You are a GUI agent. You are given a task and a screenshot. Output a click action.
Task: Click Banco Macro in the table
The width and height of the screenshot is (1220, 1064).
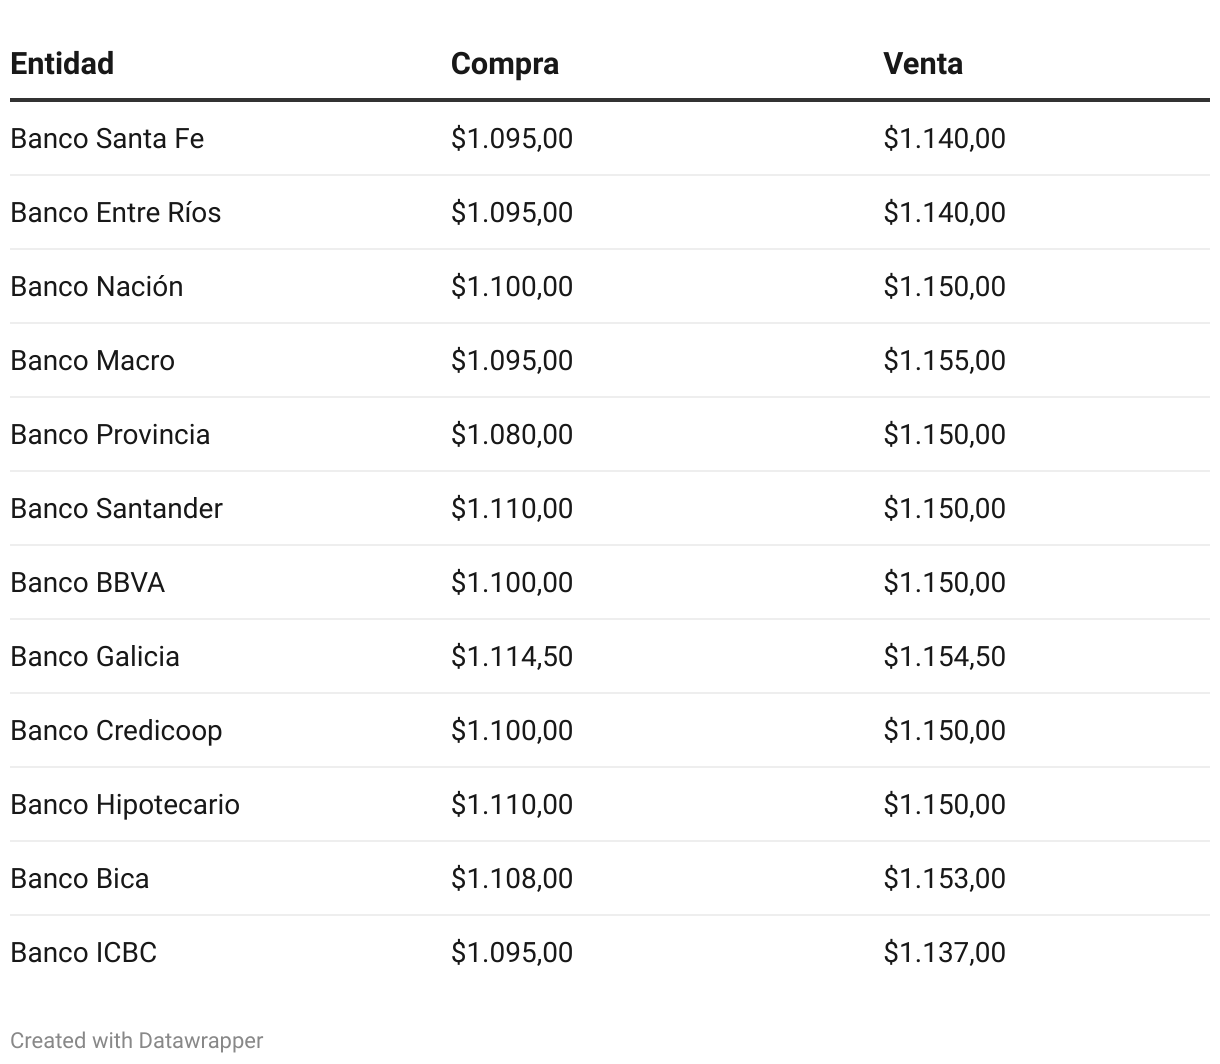[x=92, y=360]
